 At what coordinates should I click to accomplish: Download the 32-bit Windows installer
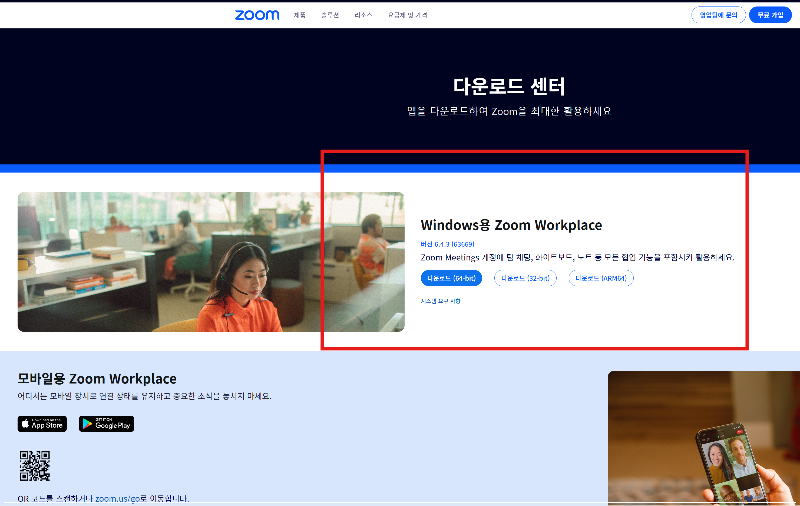pyautogui.click(x=525, y=278)
